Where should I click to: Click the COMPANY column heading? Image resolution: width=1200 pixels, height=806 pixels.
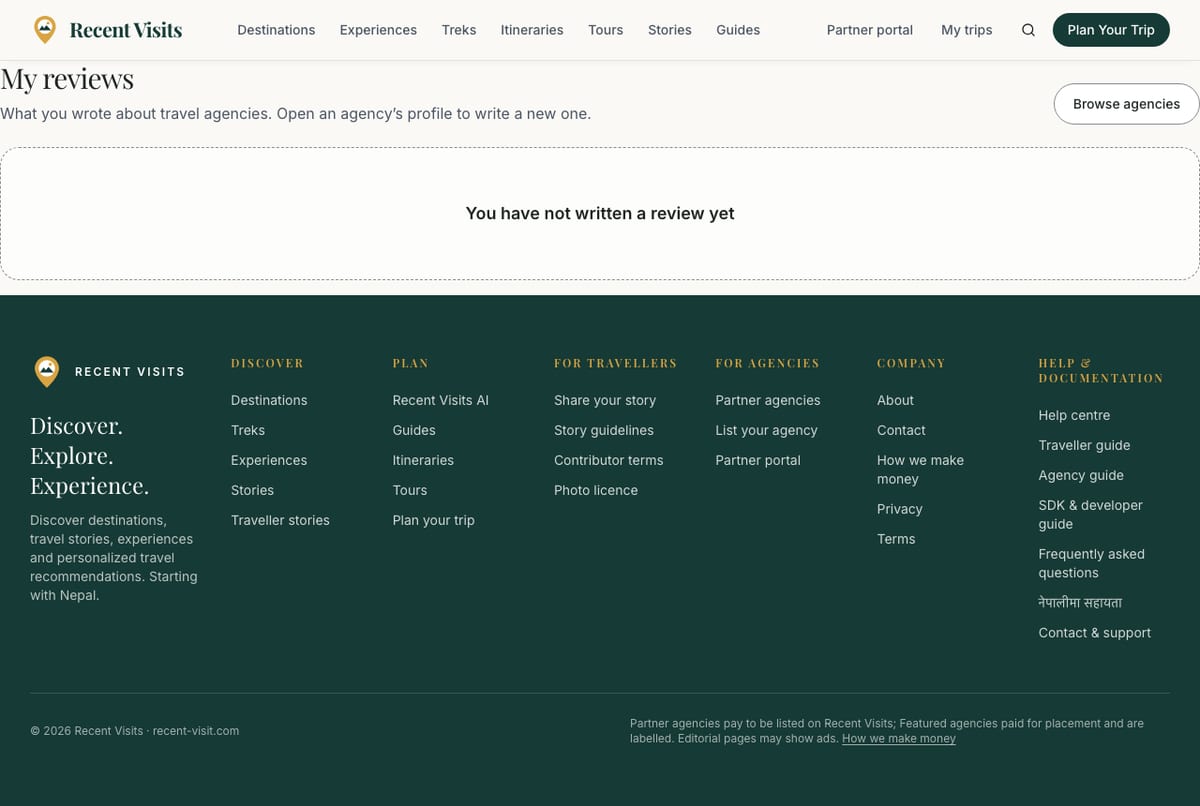click(911, 363)
